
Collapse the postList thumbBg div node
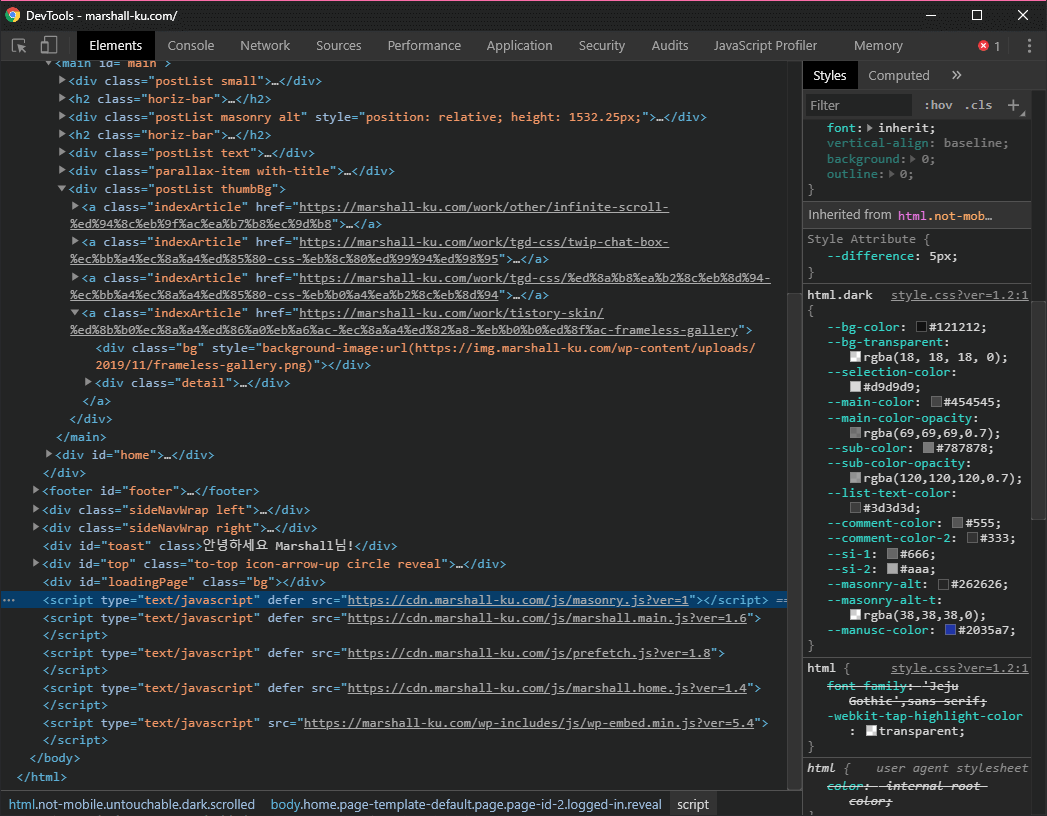62,189
